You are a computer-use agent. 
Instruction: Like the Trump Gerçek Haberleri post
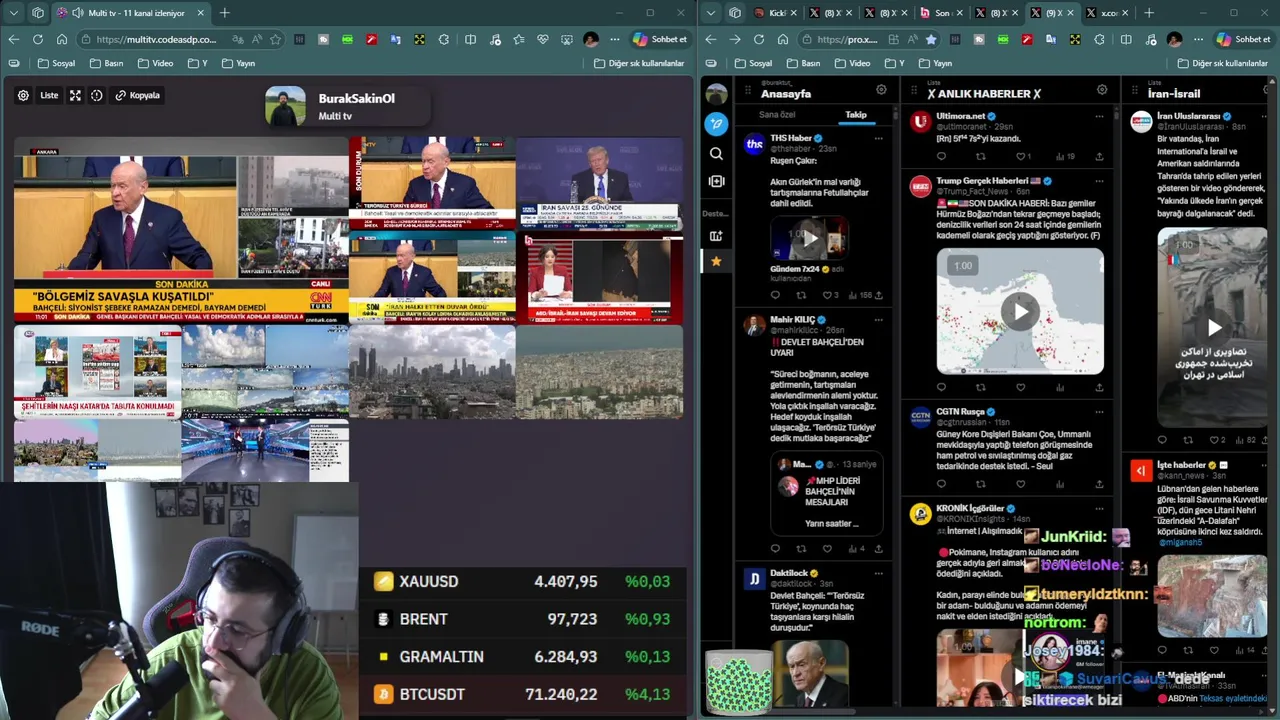[1020, 387]
